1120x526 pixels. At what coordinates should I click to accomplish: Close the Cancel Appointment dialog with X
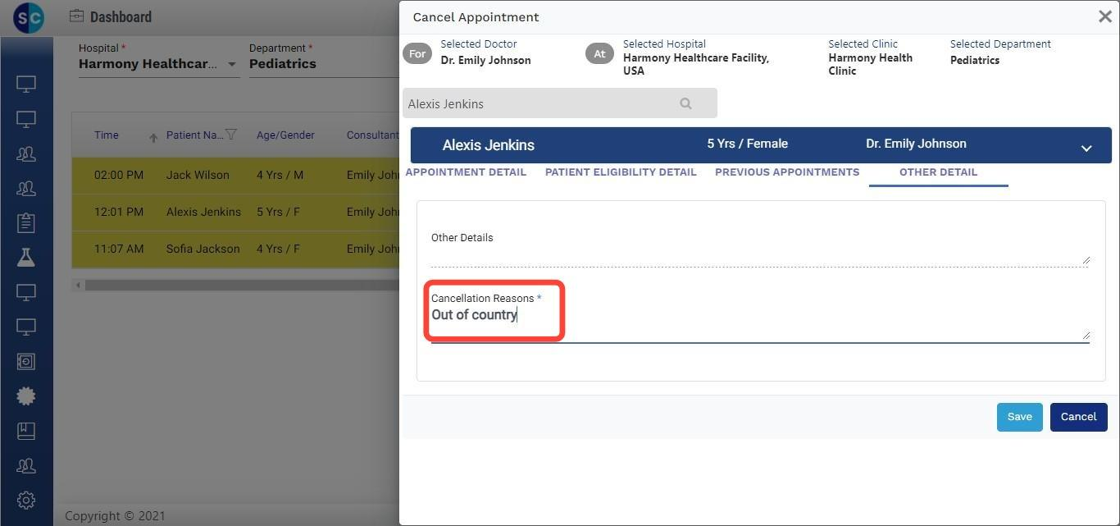(x=1104, y=16)
